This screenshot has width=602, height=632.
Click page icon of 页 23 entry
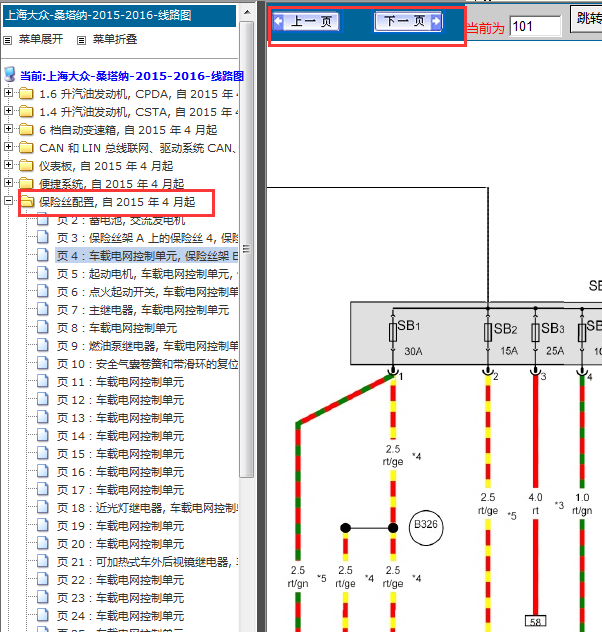(43, 597)
